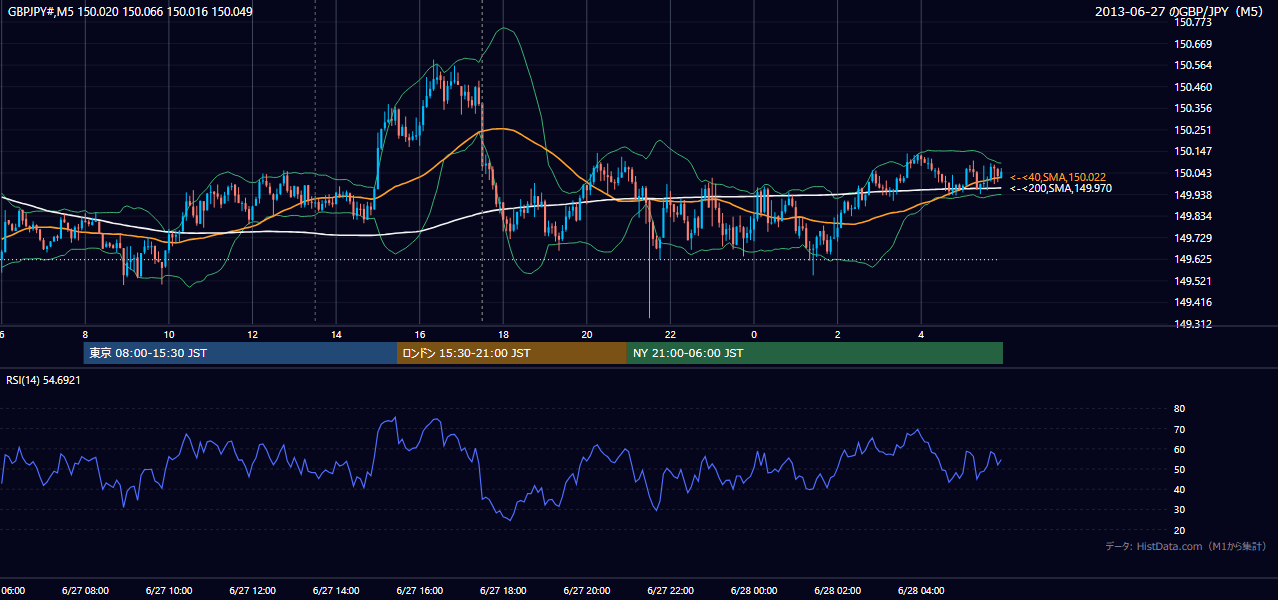Image resolution: width=1278 pixels, height=600 pixels.
Task: Click RSI scale value 30
Action: [x=1179, y=510]
